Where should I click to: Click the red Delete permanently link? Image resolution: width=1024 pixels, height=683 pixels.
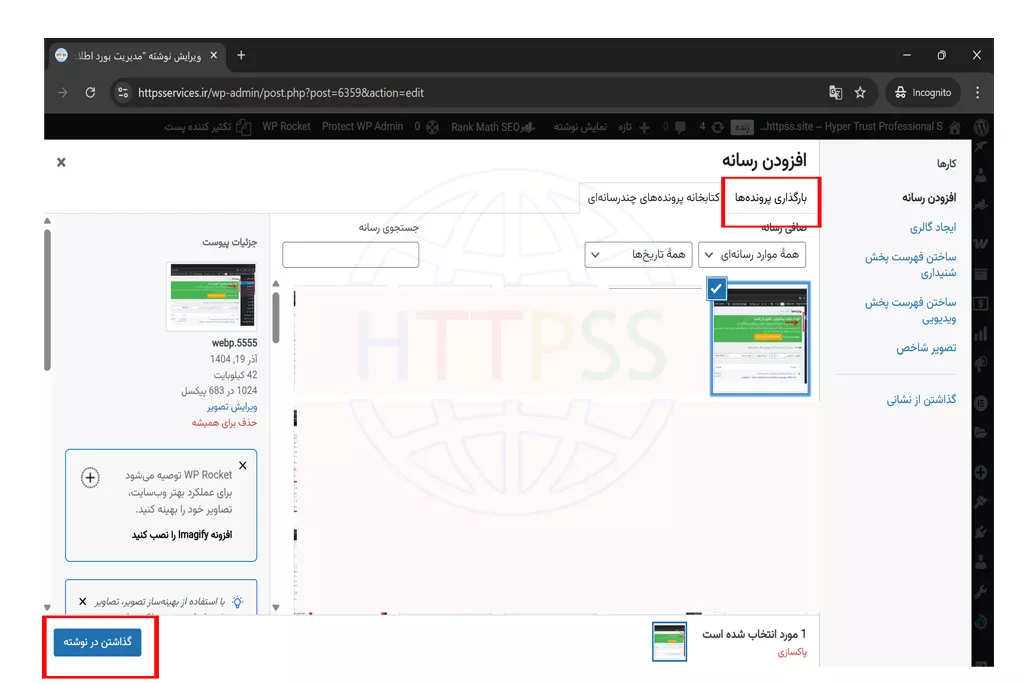click(225, 423)
